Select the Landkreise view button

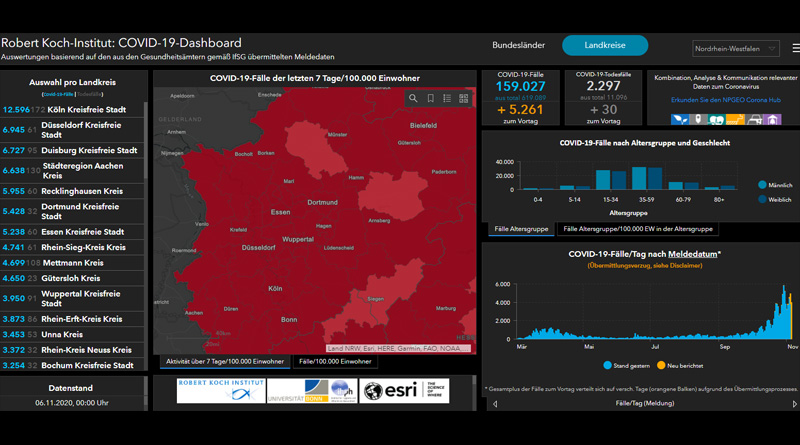(x=605, y=45)
